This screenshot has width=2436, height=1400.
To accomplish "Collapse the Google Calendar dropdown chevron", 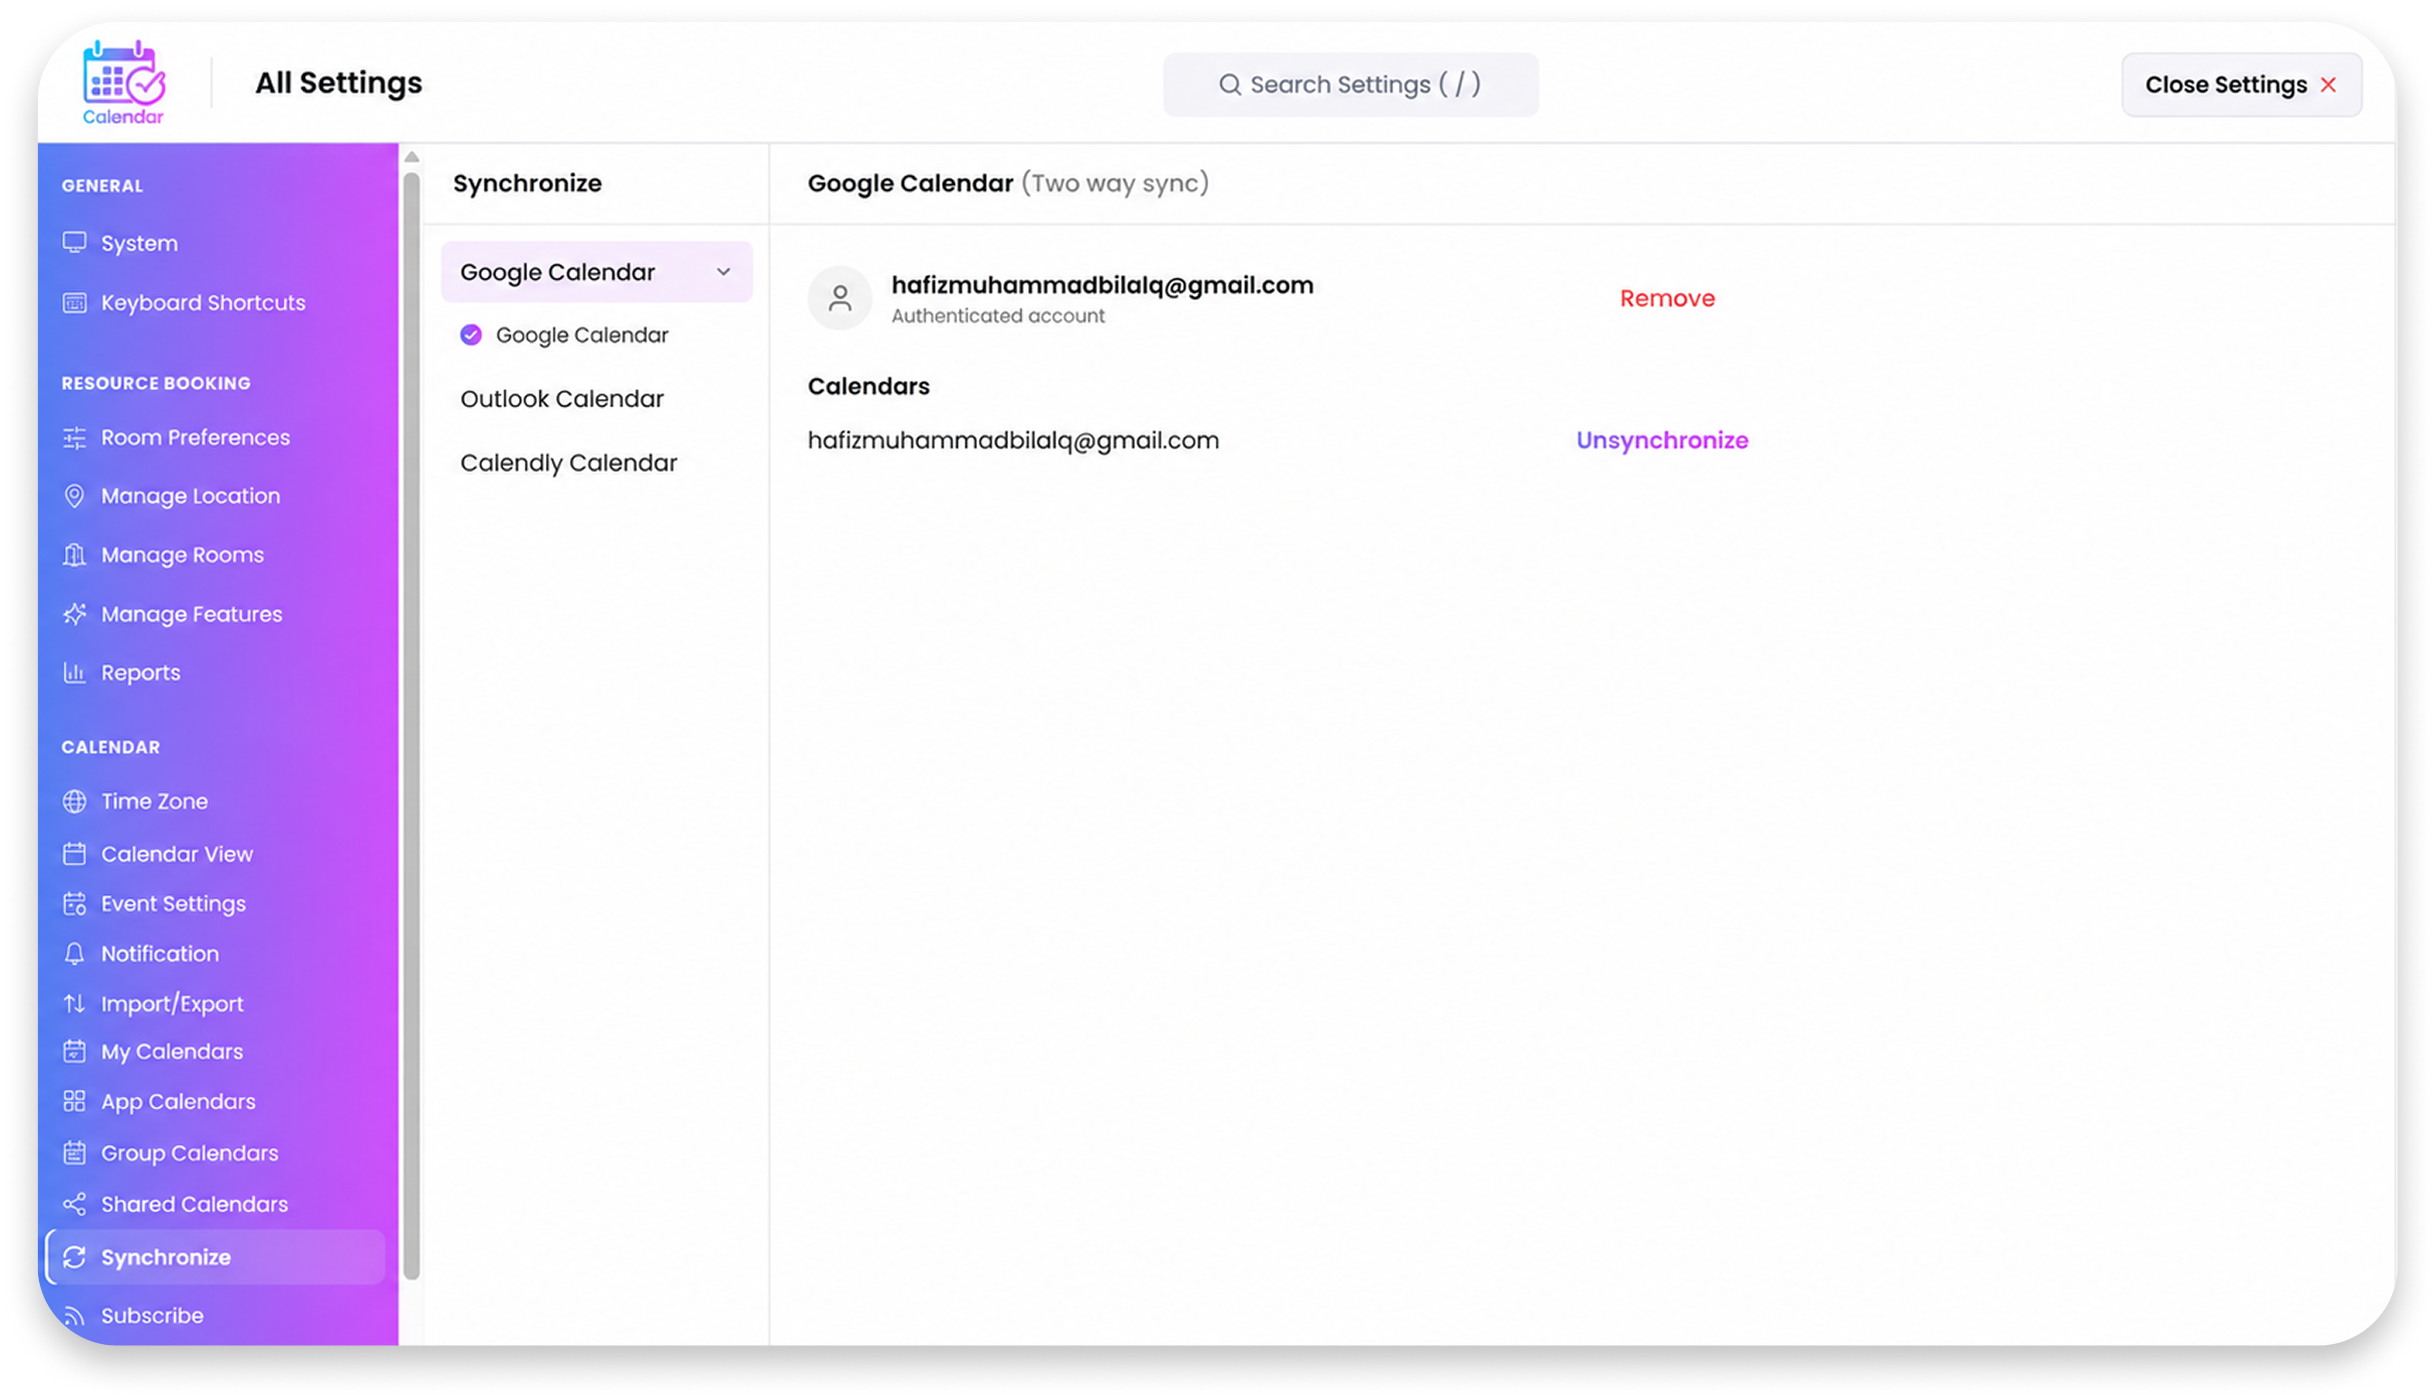I will (x=723, y=272).
